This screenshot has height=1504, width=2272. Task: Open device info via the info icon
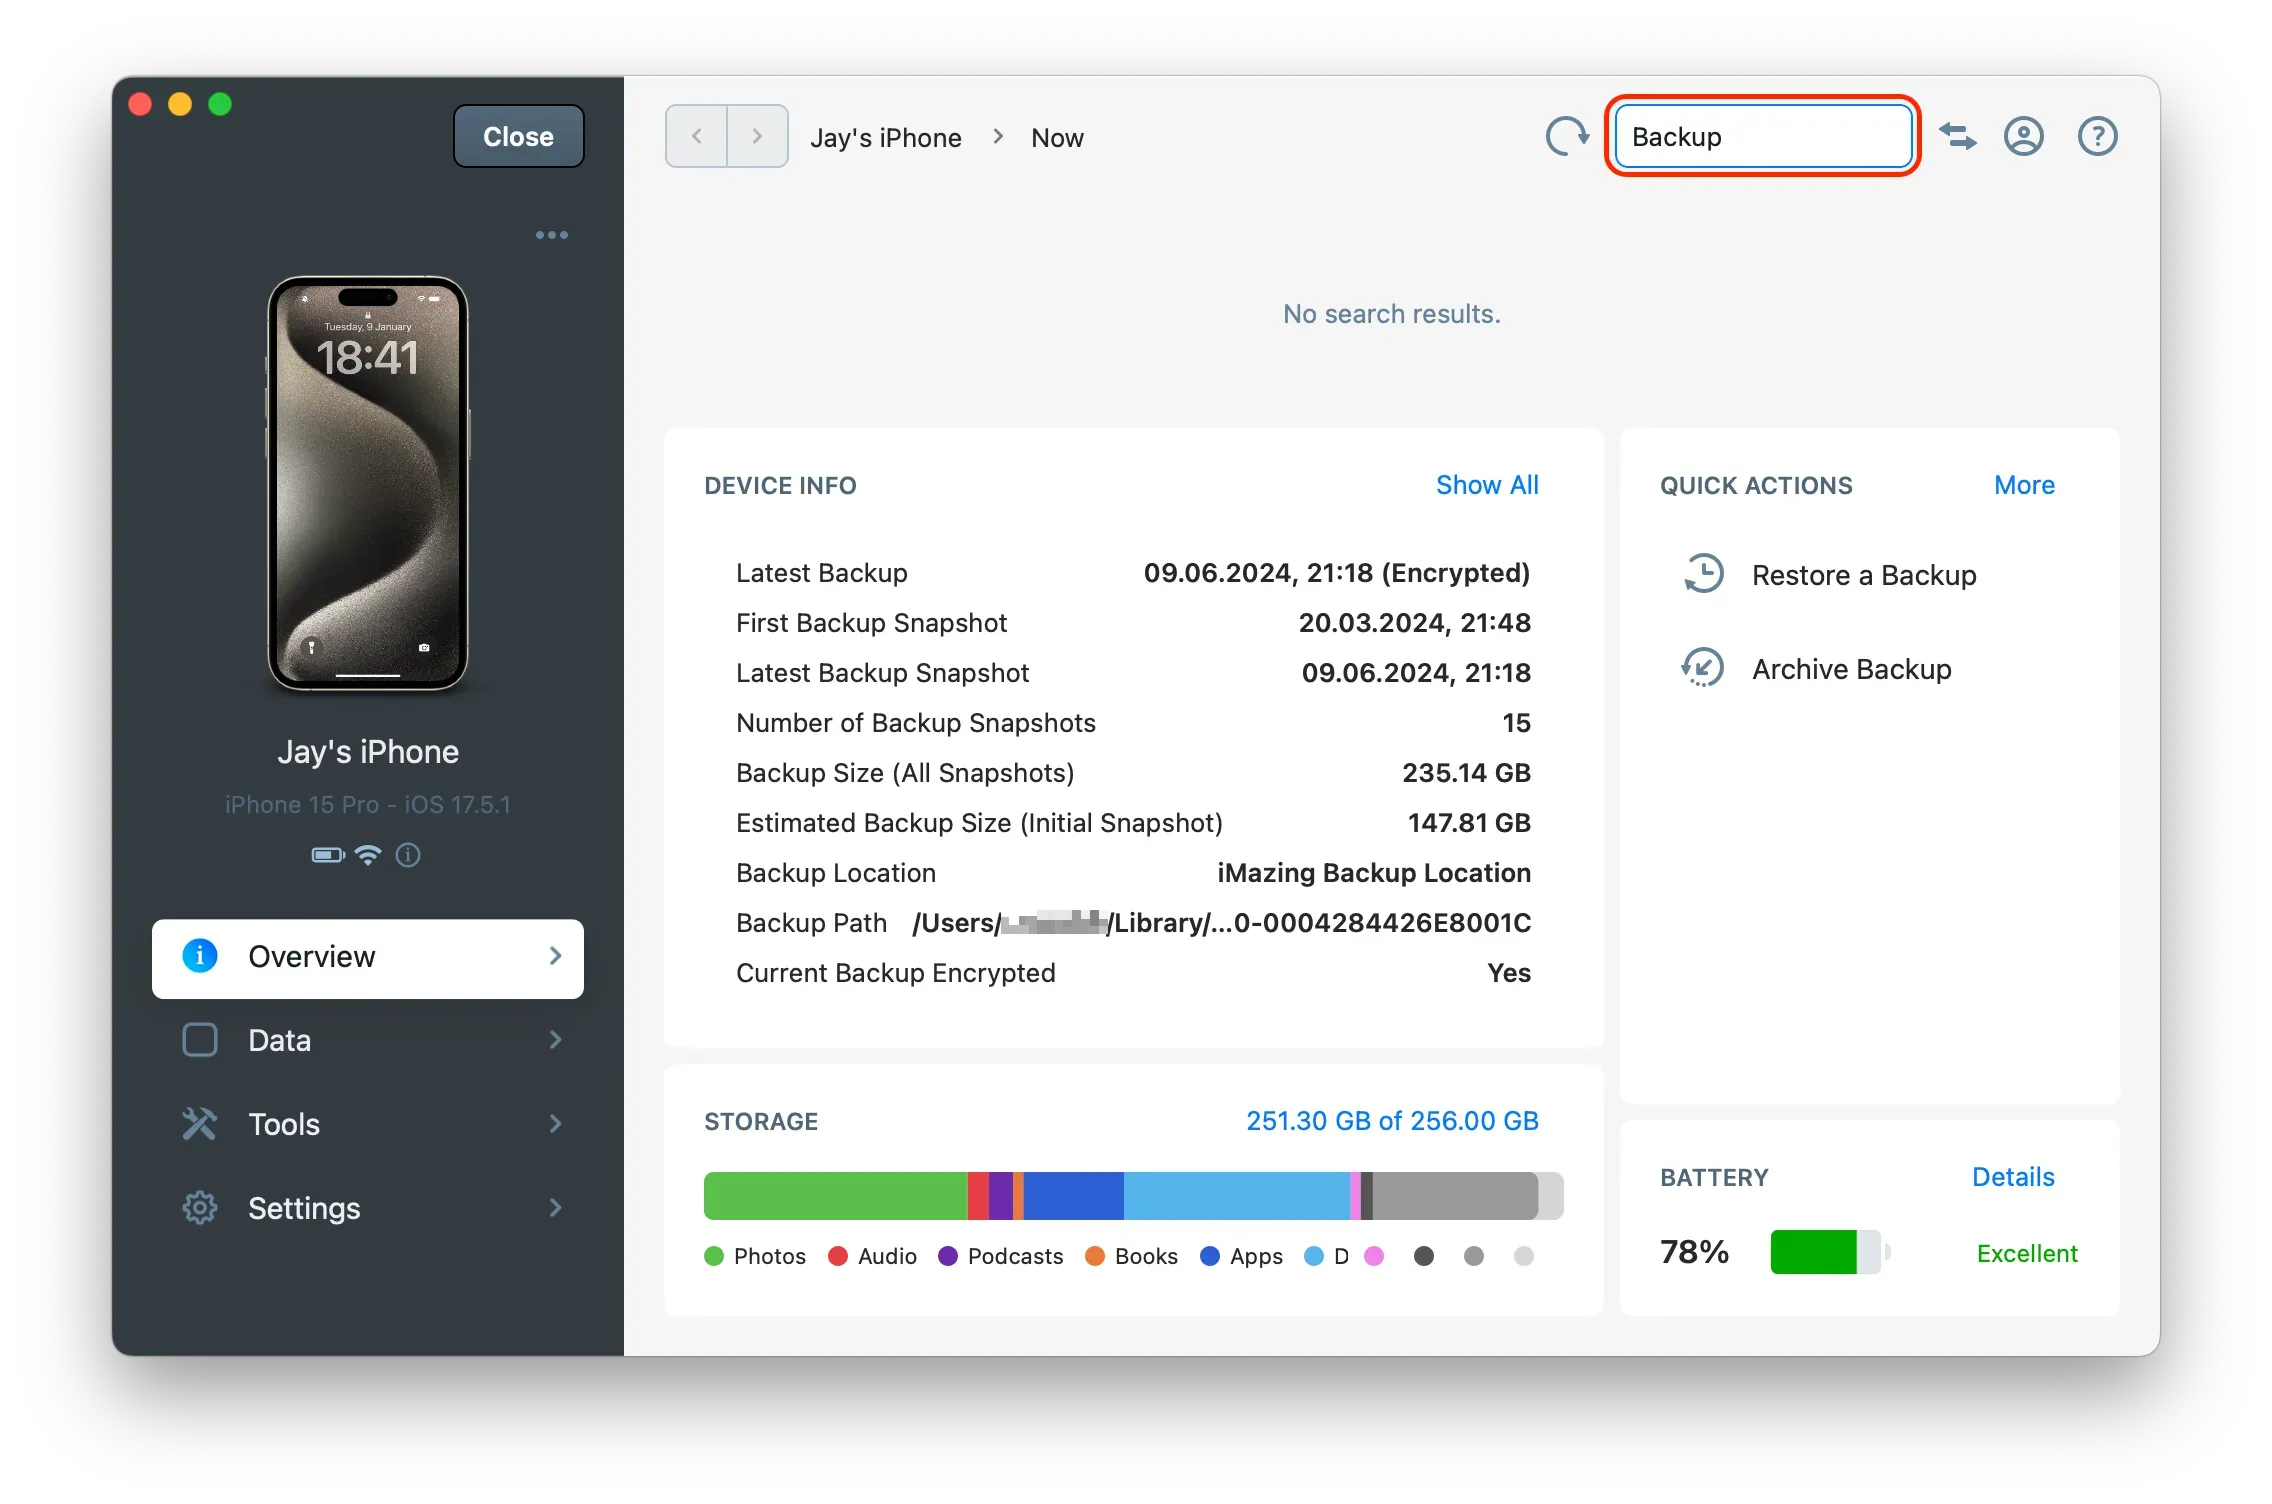click(408, 855)
